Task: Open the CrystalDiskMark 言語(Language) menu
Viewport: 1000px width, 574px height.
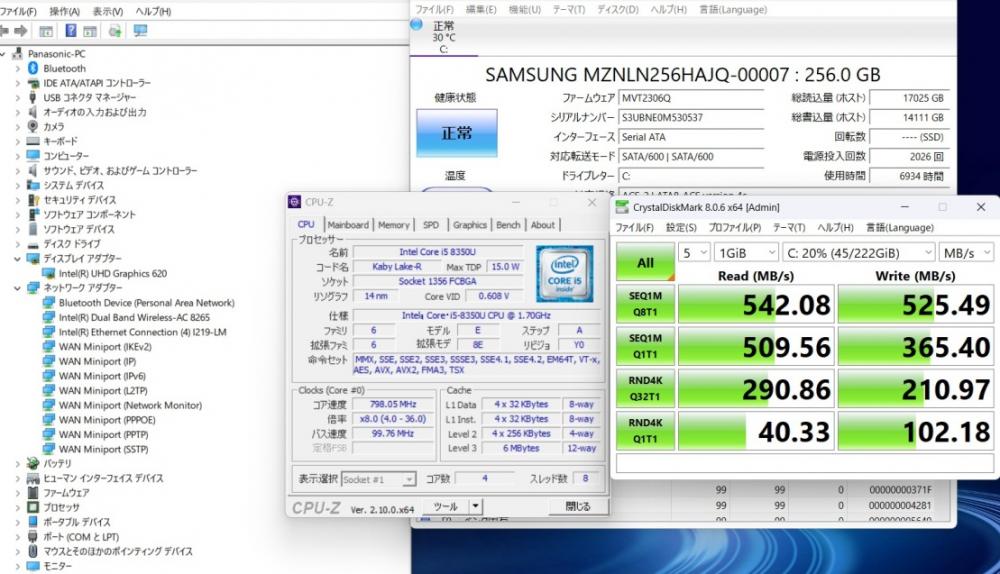Action: 899,228
